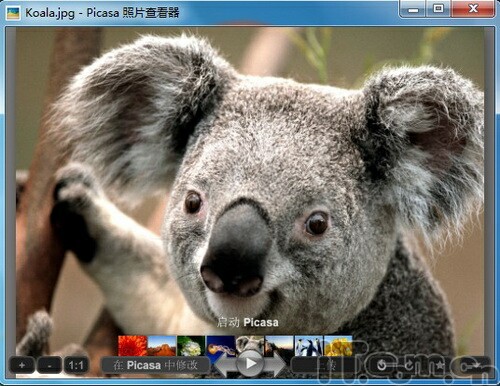Image resolution: width=500 pixels, height=386 pixels.
Task: Click the Picasa icon in title bar
Action: click(x=13, y=13)
